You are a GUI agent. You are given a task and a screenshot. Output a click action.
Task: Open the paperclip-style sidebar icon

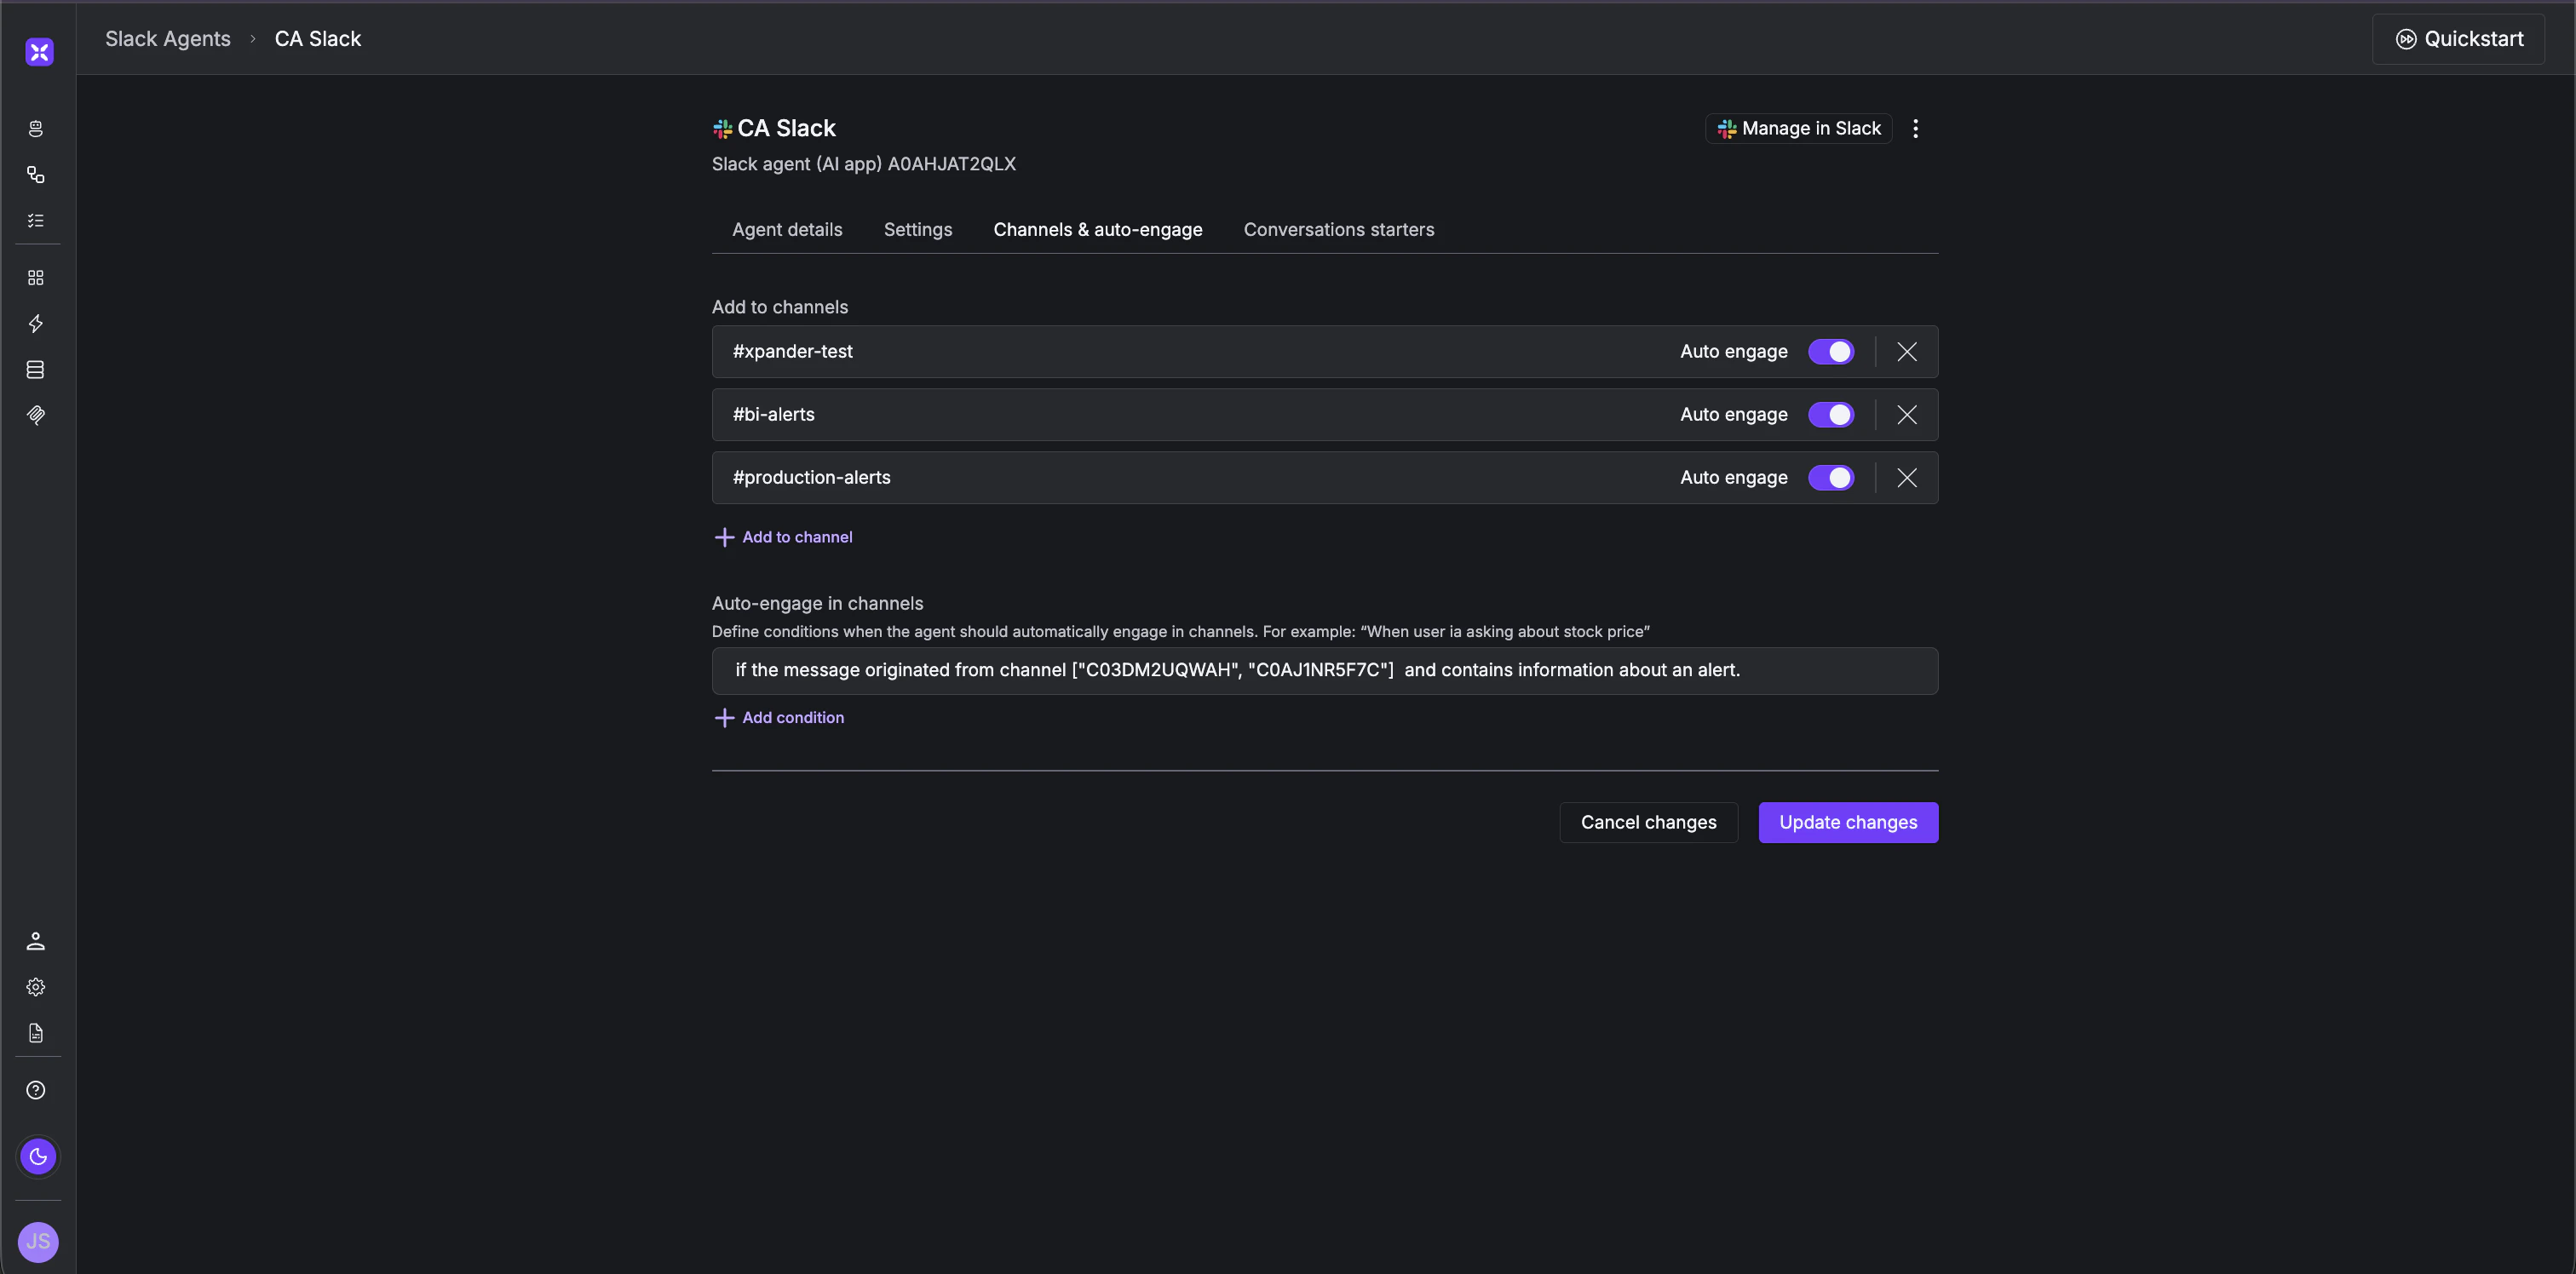click(36, 416)
